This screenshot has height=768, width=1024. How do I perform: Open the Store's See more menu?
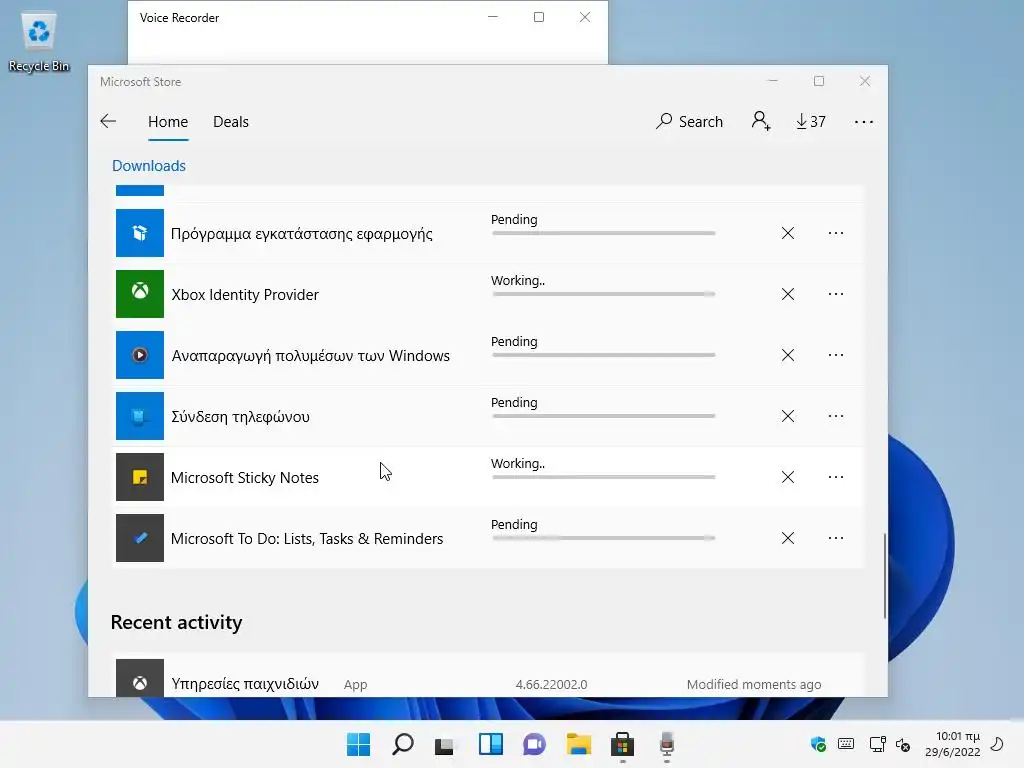[x=863, y=121]
